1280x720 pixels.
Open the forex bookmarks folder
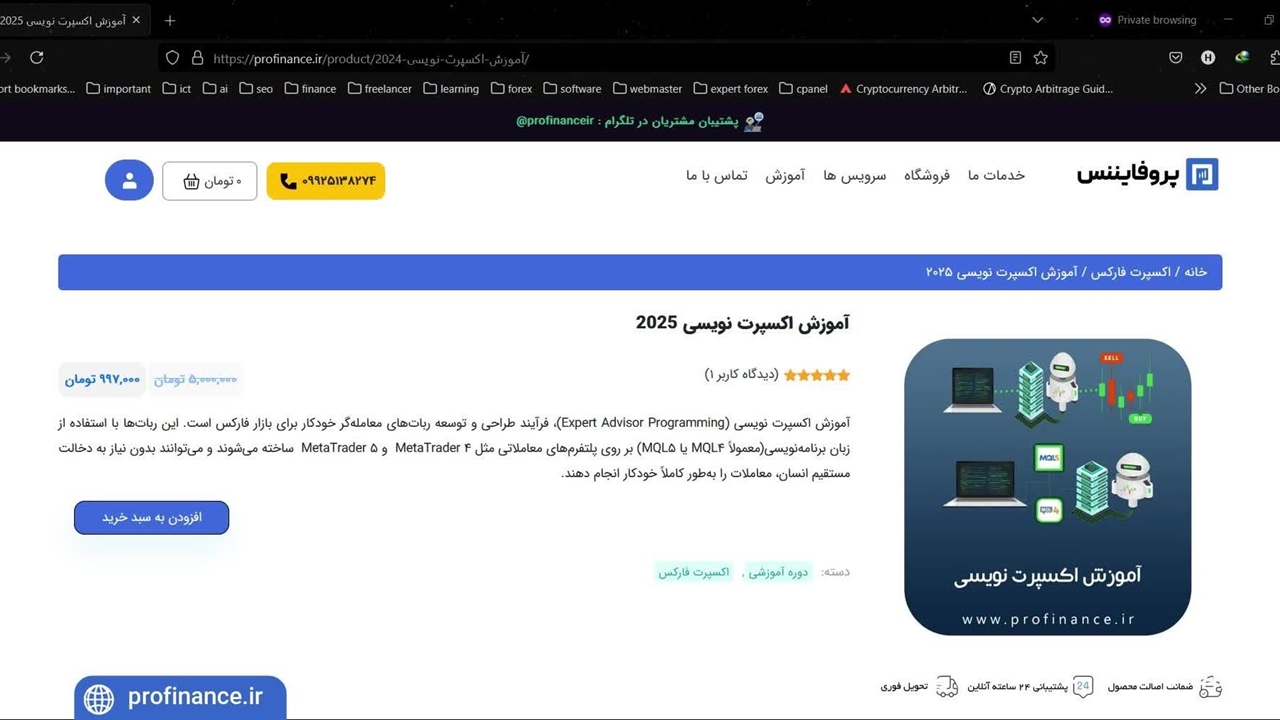(511, 88)
